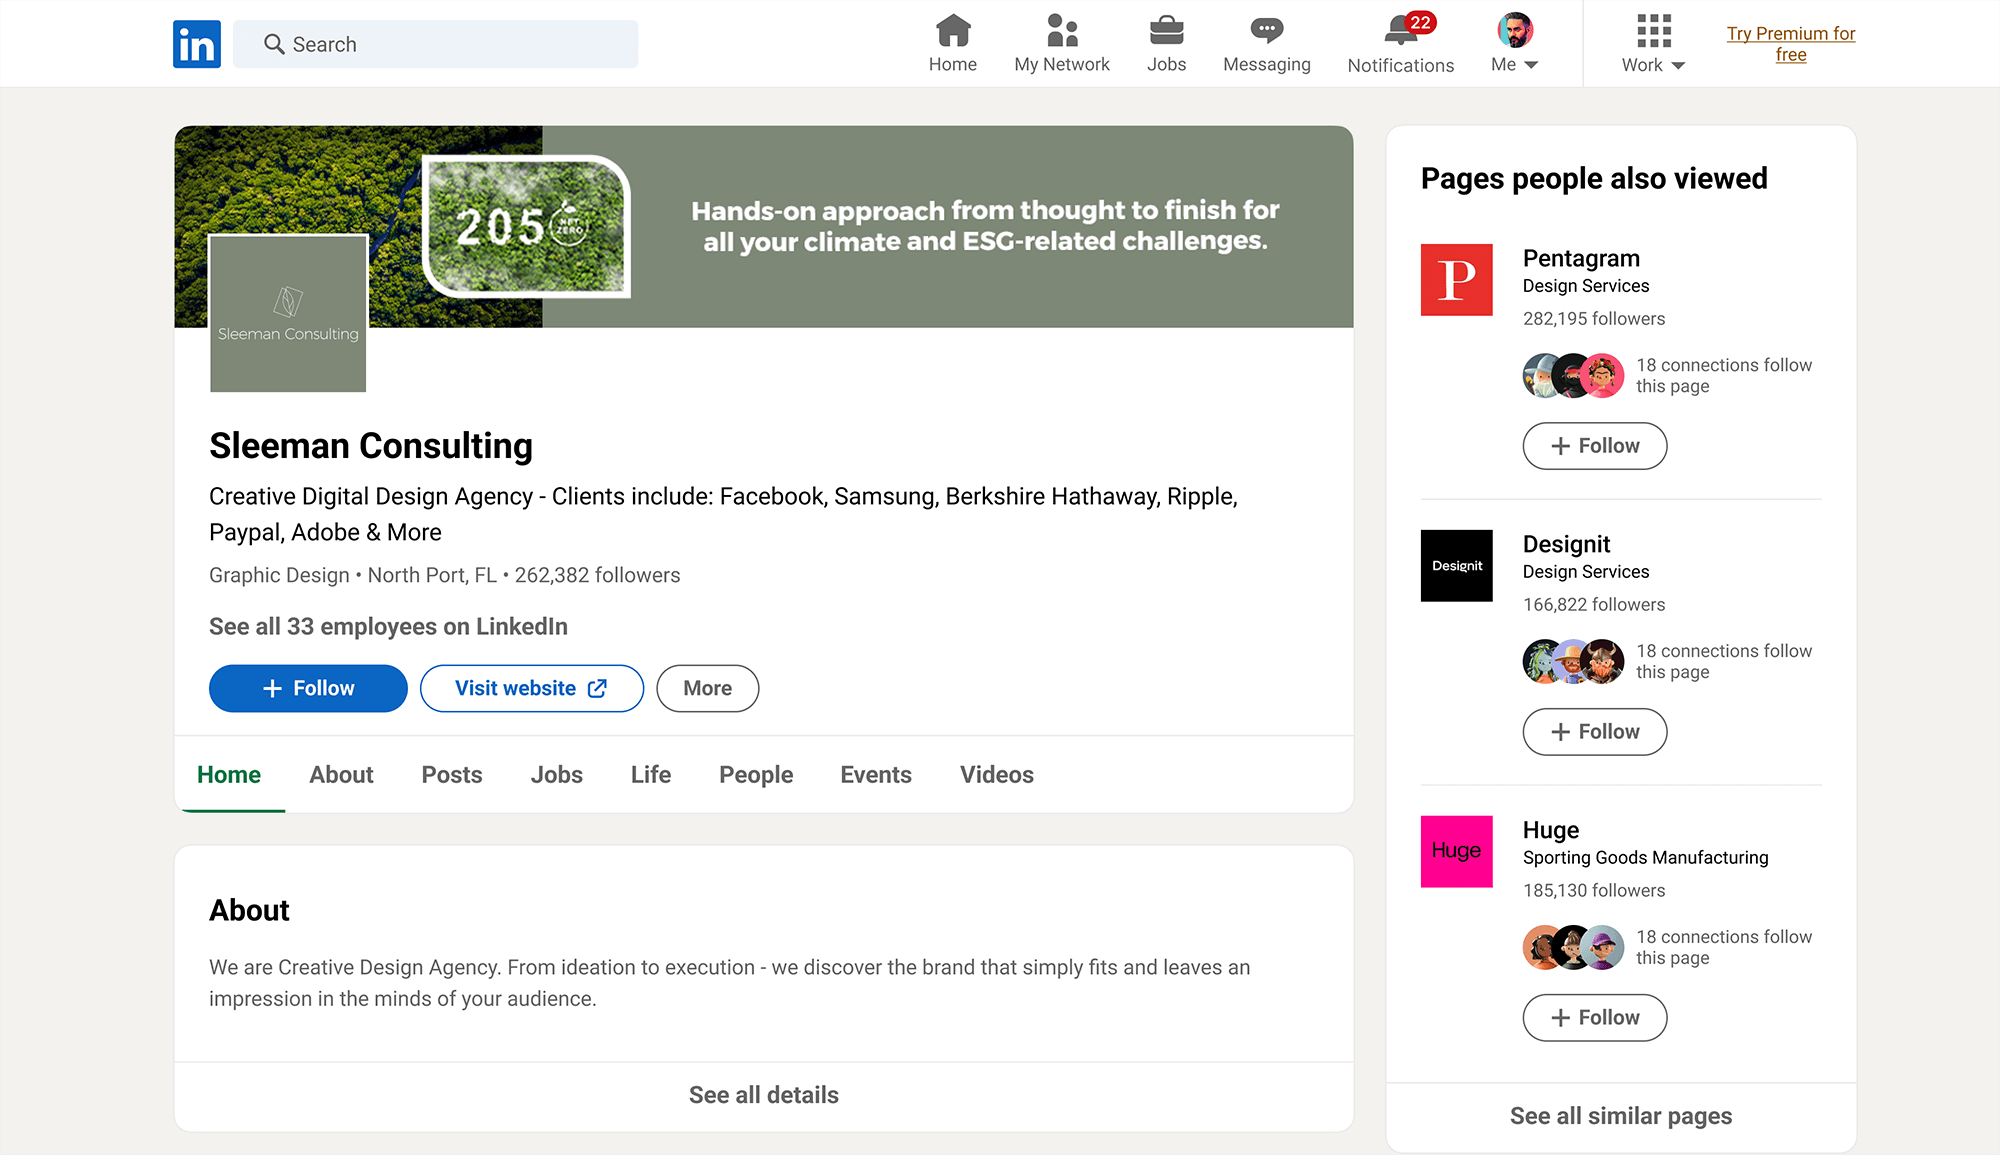Follow Sleeman Consulting
The width and height of the screenshot is (2000, 1155).
point(307,688)
